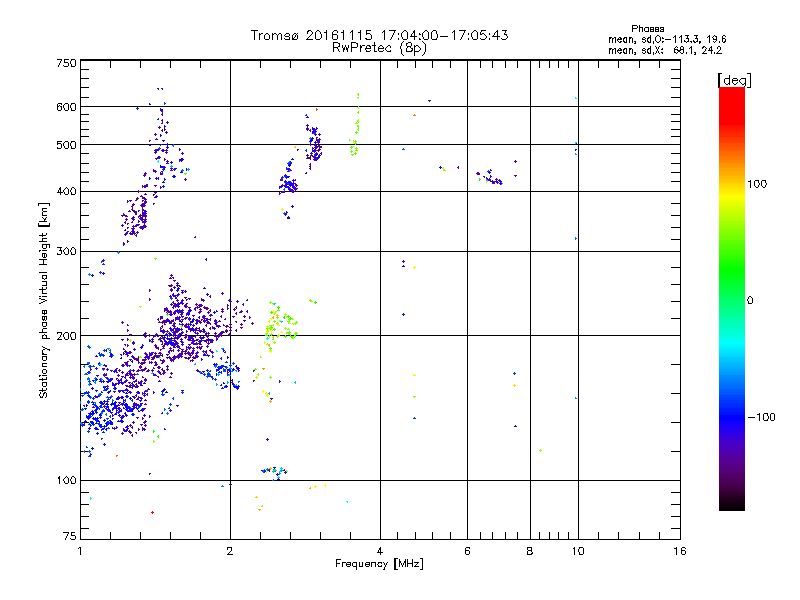Click the "[deg]" colorbar unit label
Viewport: 800px width, 600px height.
(x=734, y=80)
